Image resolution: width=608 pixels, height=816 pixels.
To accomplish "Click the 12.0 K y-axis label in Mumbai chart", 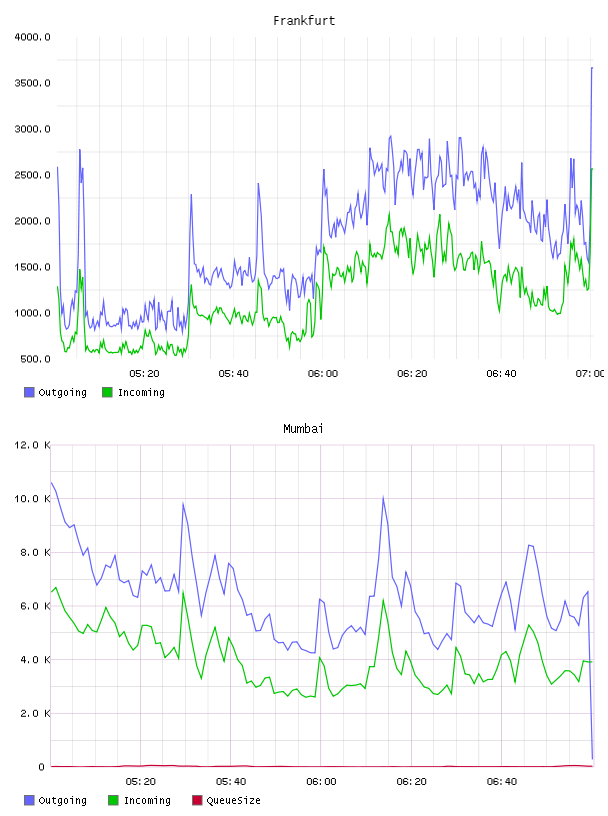I will click(x=32, y=445).
